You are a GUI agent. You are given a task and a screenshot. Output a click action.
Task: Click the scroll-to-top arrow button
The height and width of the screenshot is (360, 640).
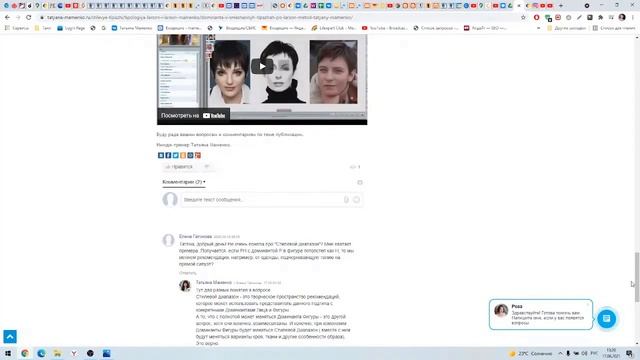click(10, 336)
